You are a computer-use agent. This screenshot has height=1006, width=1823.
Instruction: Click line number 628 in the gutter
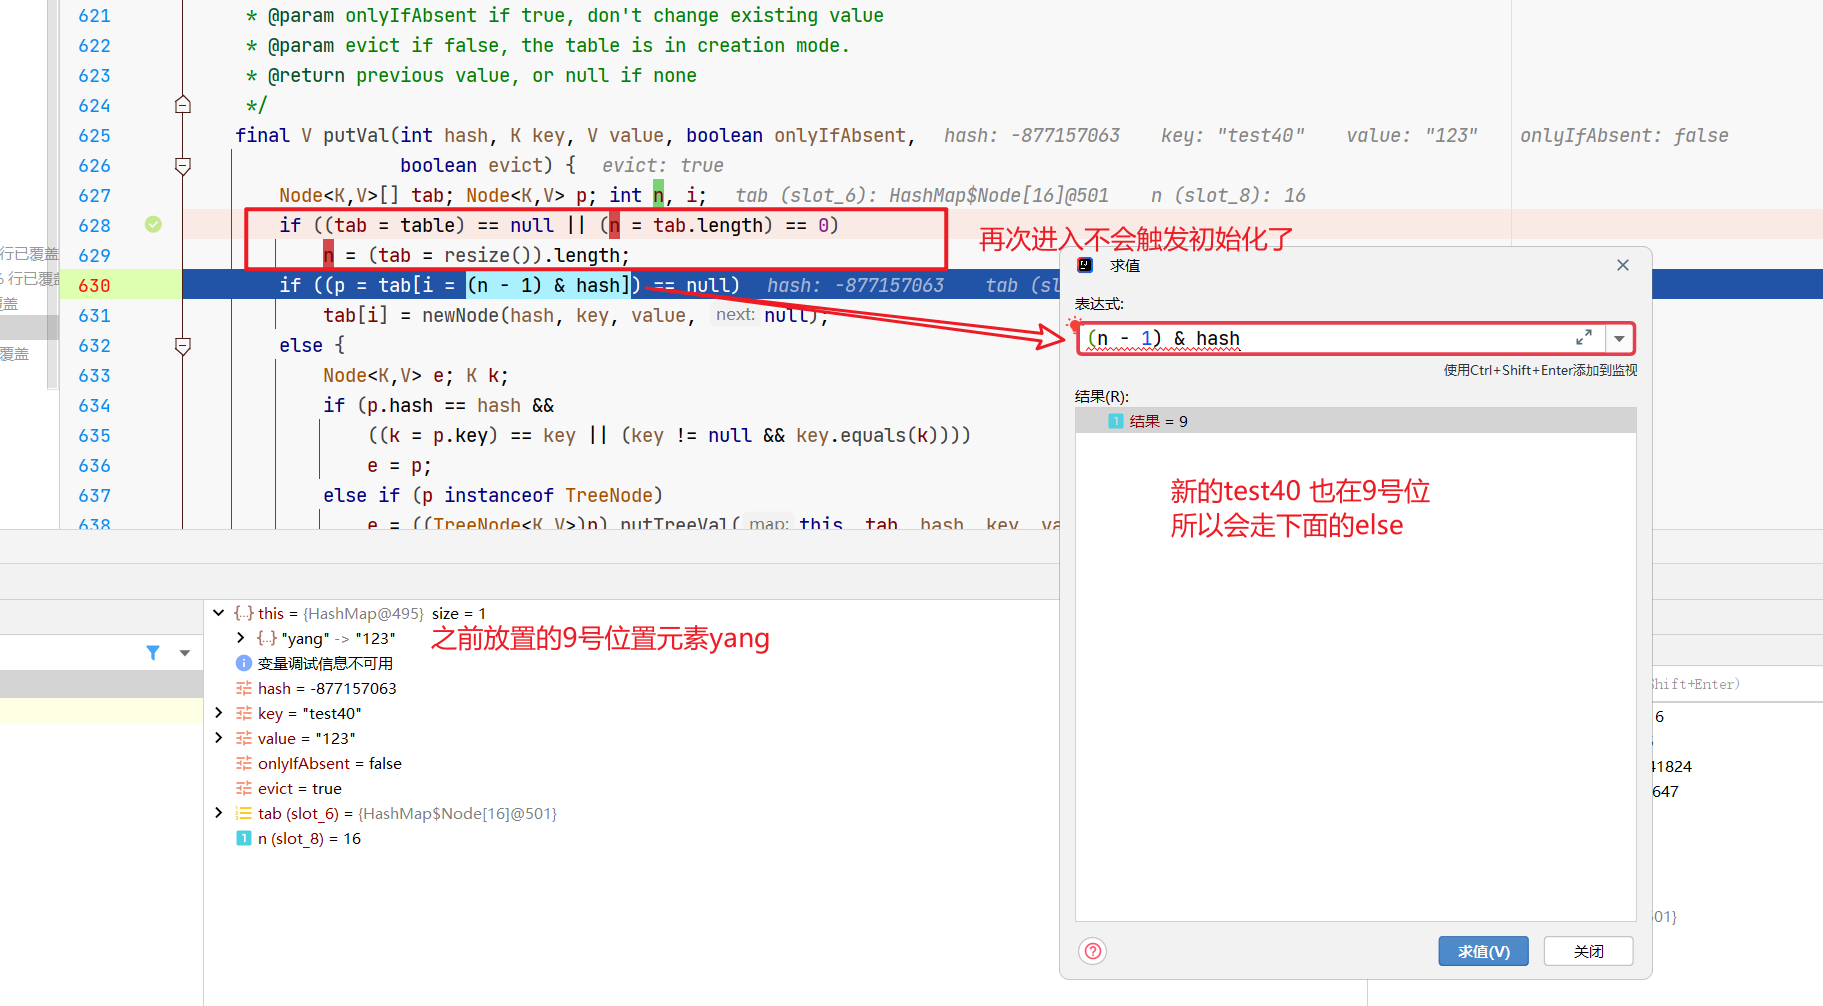[94, 225]
